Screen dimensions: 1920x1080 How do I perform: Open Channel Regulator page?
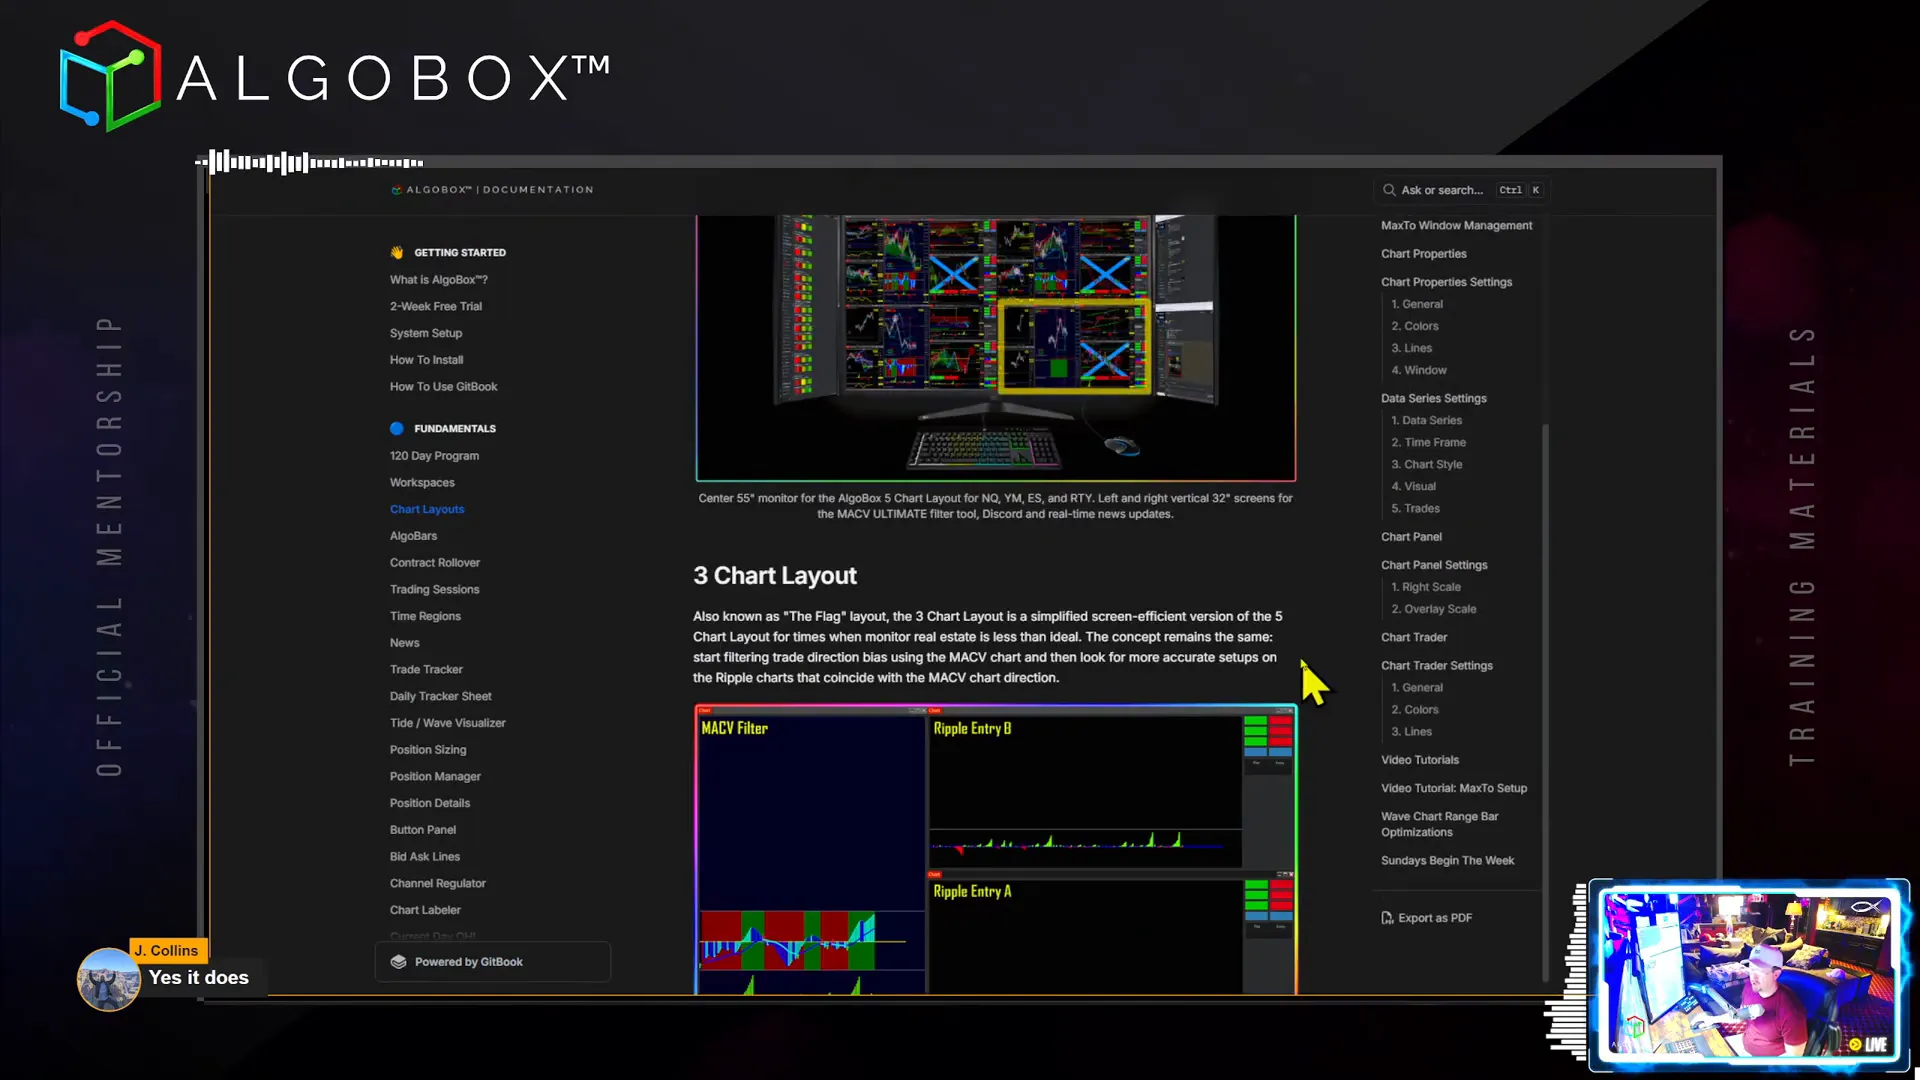click(438, 884)
